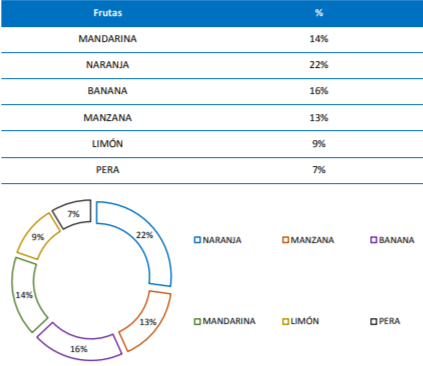This screenshot has height=366, width=423.
Task: Select the MANZANA table cell
Action: [107, 118]
